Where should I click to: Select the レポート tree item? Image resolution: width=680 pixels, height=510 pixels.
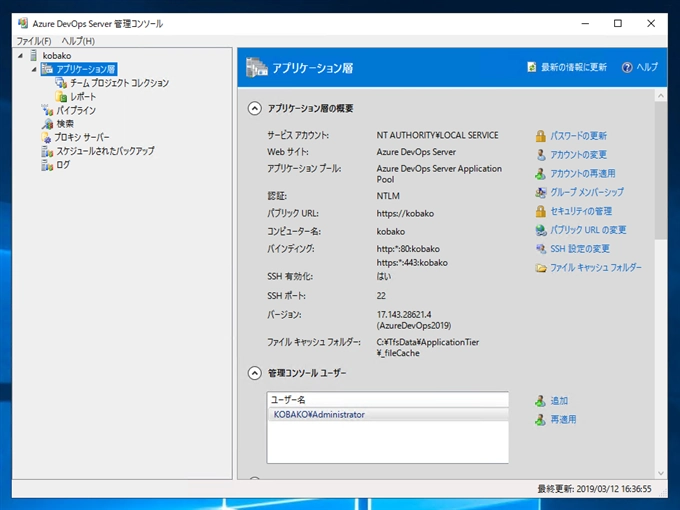(83, 97)
